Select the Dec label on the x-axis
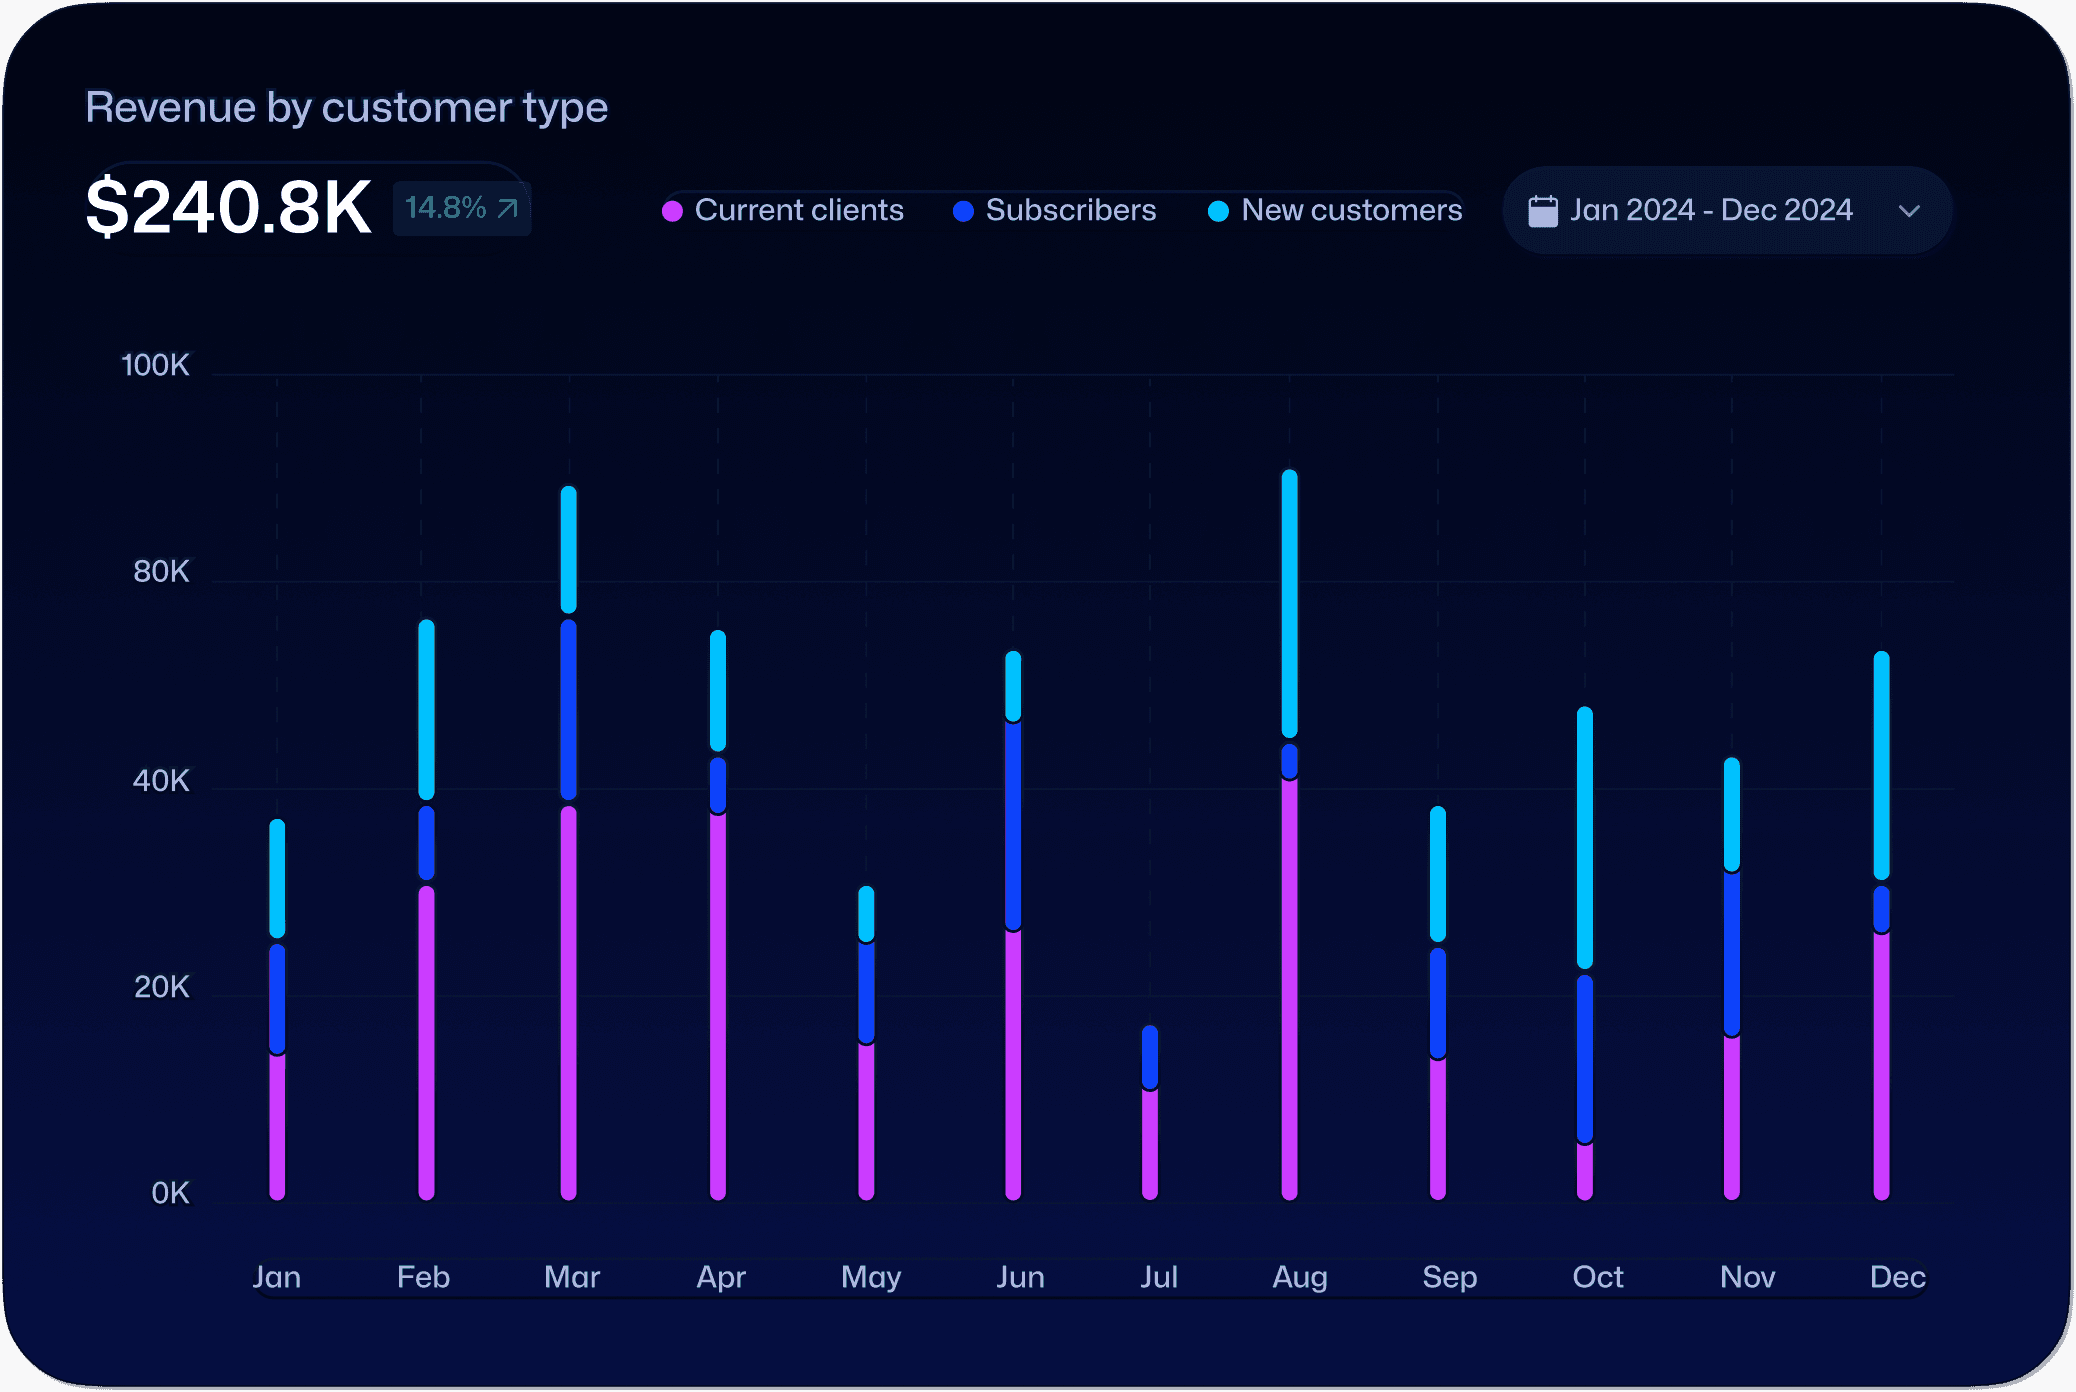The height and width of the screenshot is (1392, 2076). coord(1898,1277)
